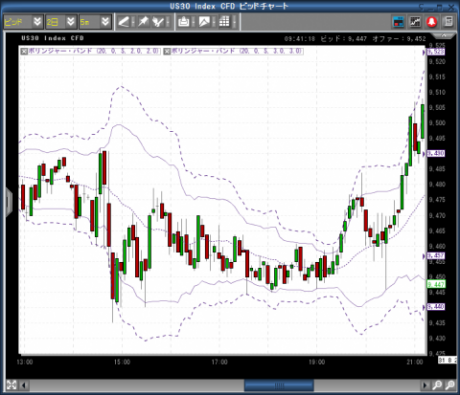This screenshot has width=460, height=395.
Task: Toggle the grid display icon
Action: coord(224,22)
